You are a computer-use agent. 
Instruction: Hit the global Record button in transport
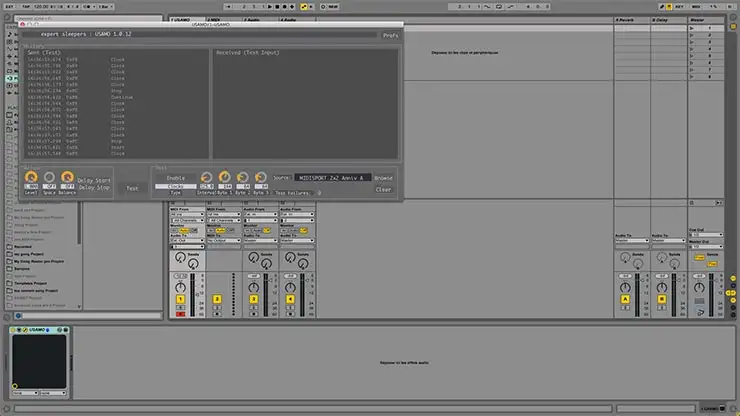pos(285,7)
